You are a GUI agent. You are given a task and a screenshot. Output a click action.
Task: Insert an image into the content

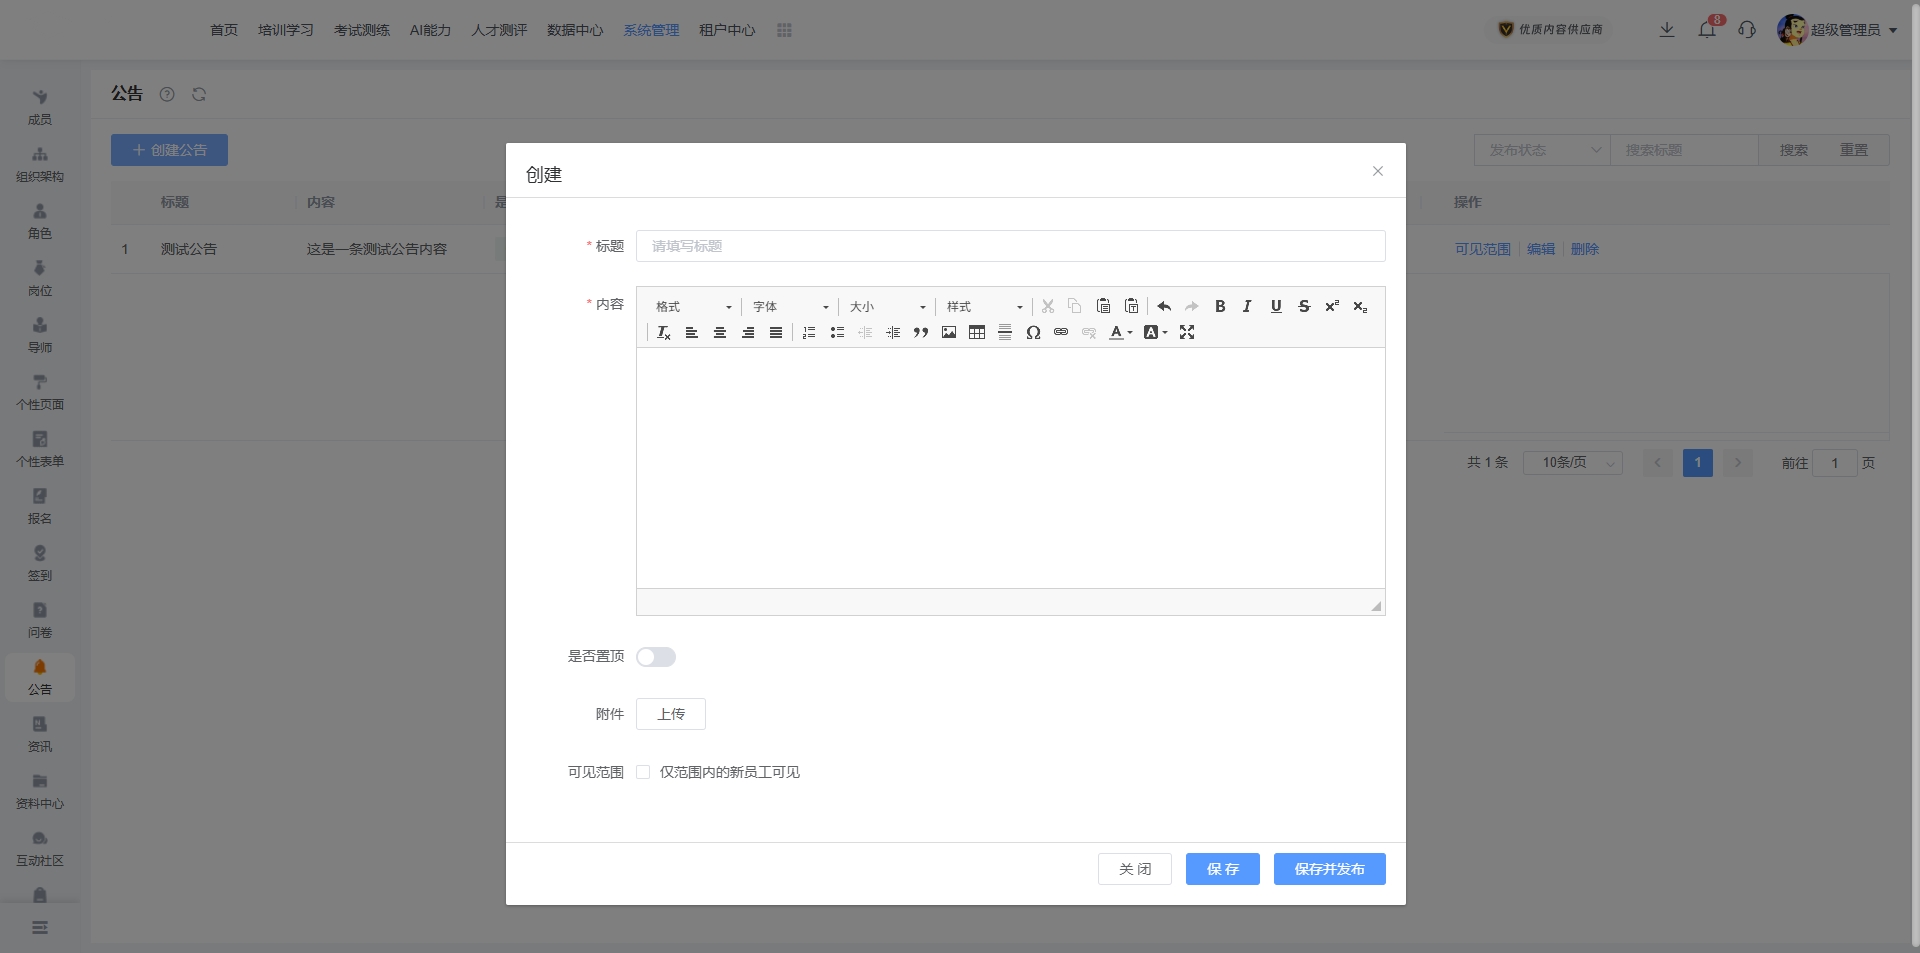click(x=949, y=332)
